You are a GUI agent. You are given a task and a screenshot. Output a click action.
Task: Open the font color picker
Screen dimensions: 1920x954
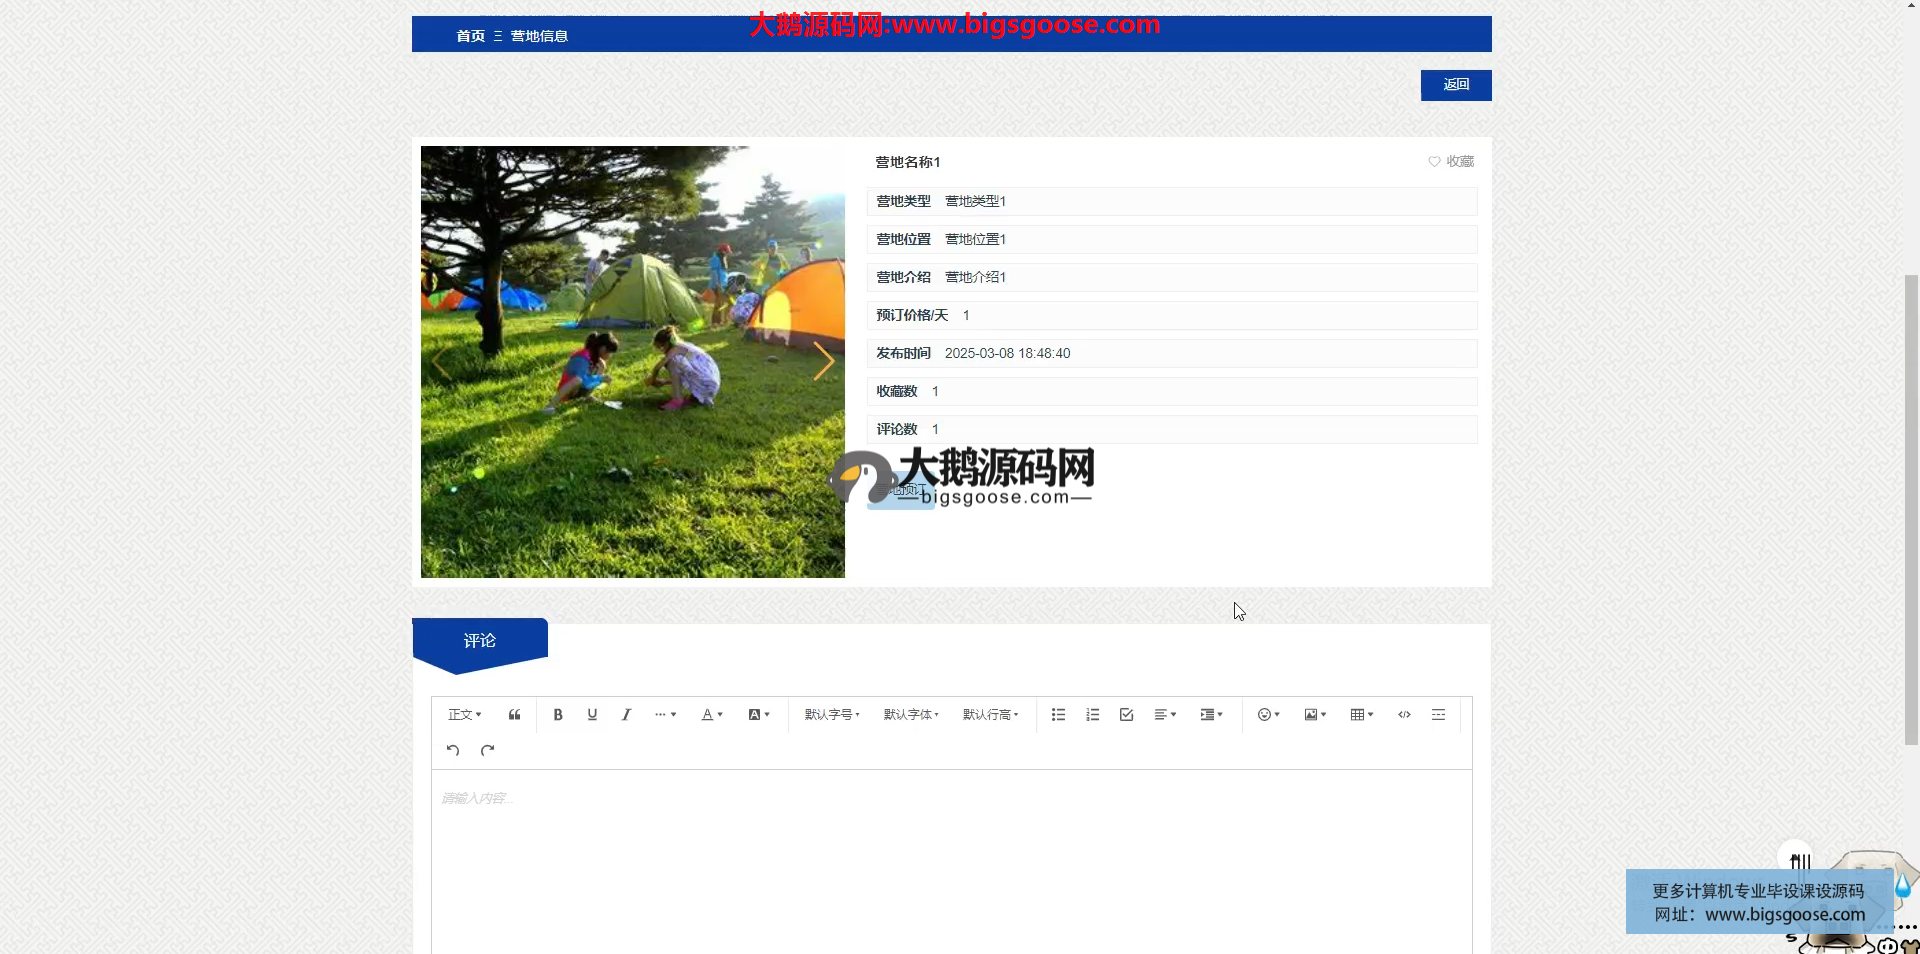pos(711,715)
